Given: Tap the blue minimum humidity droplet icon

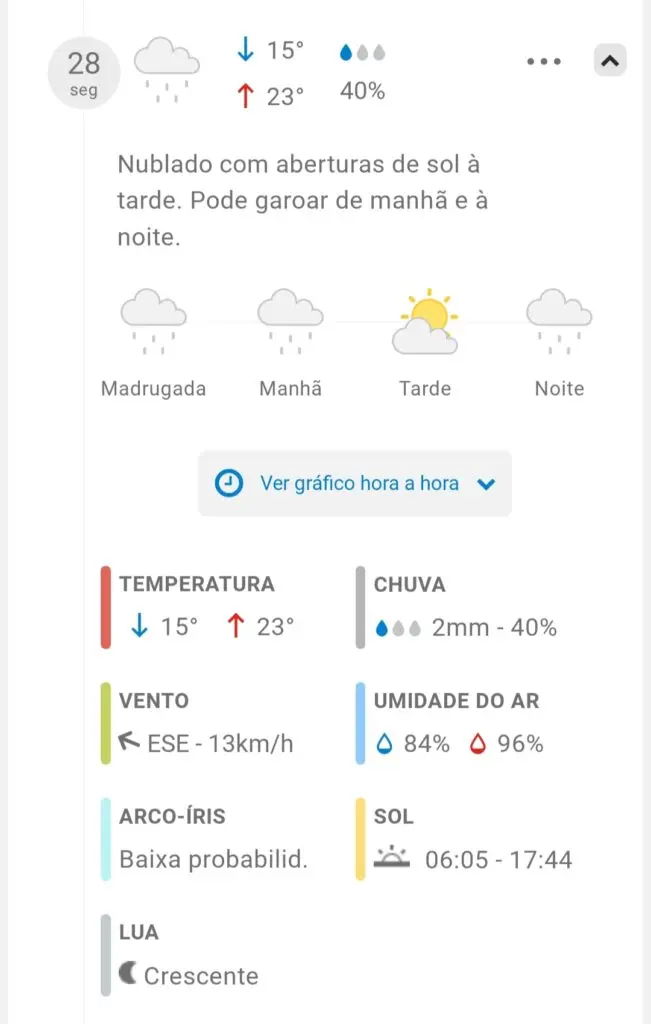Looking at the screenshot, I should click(385, 743).
